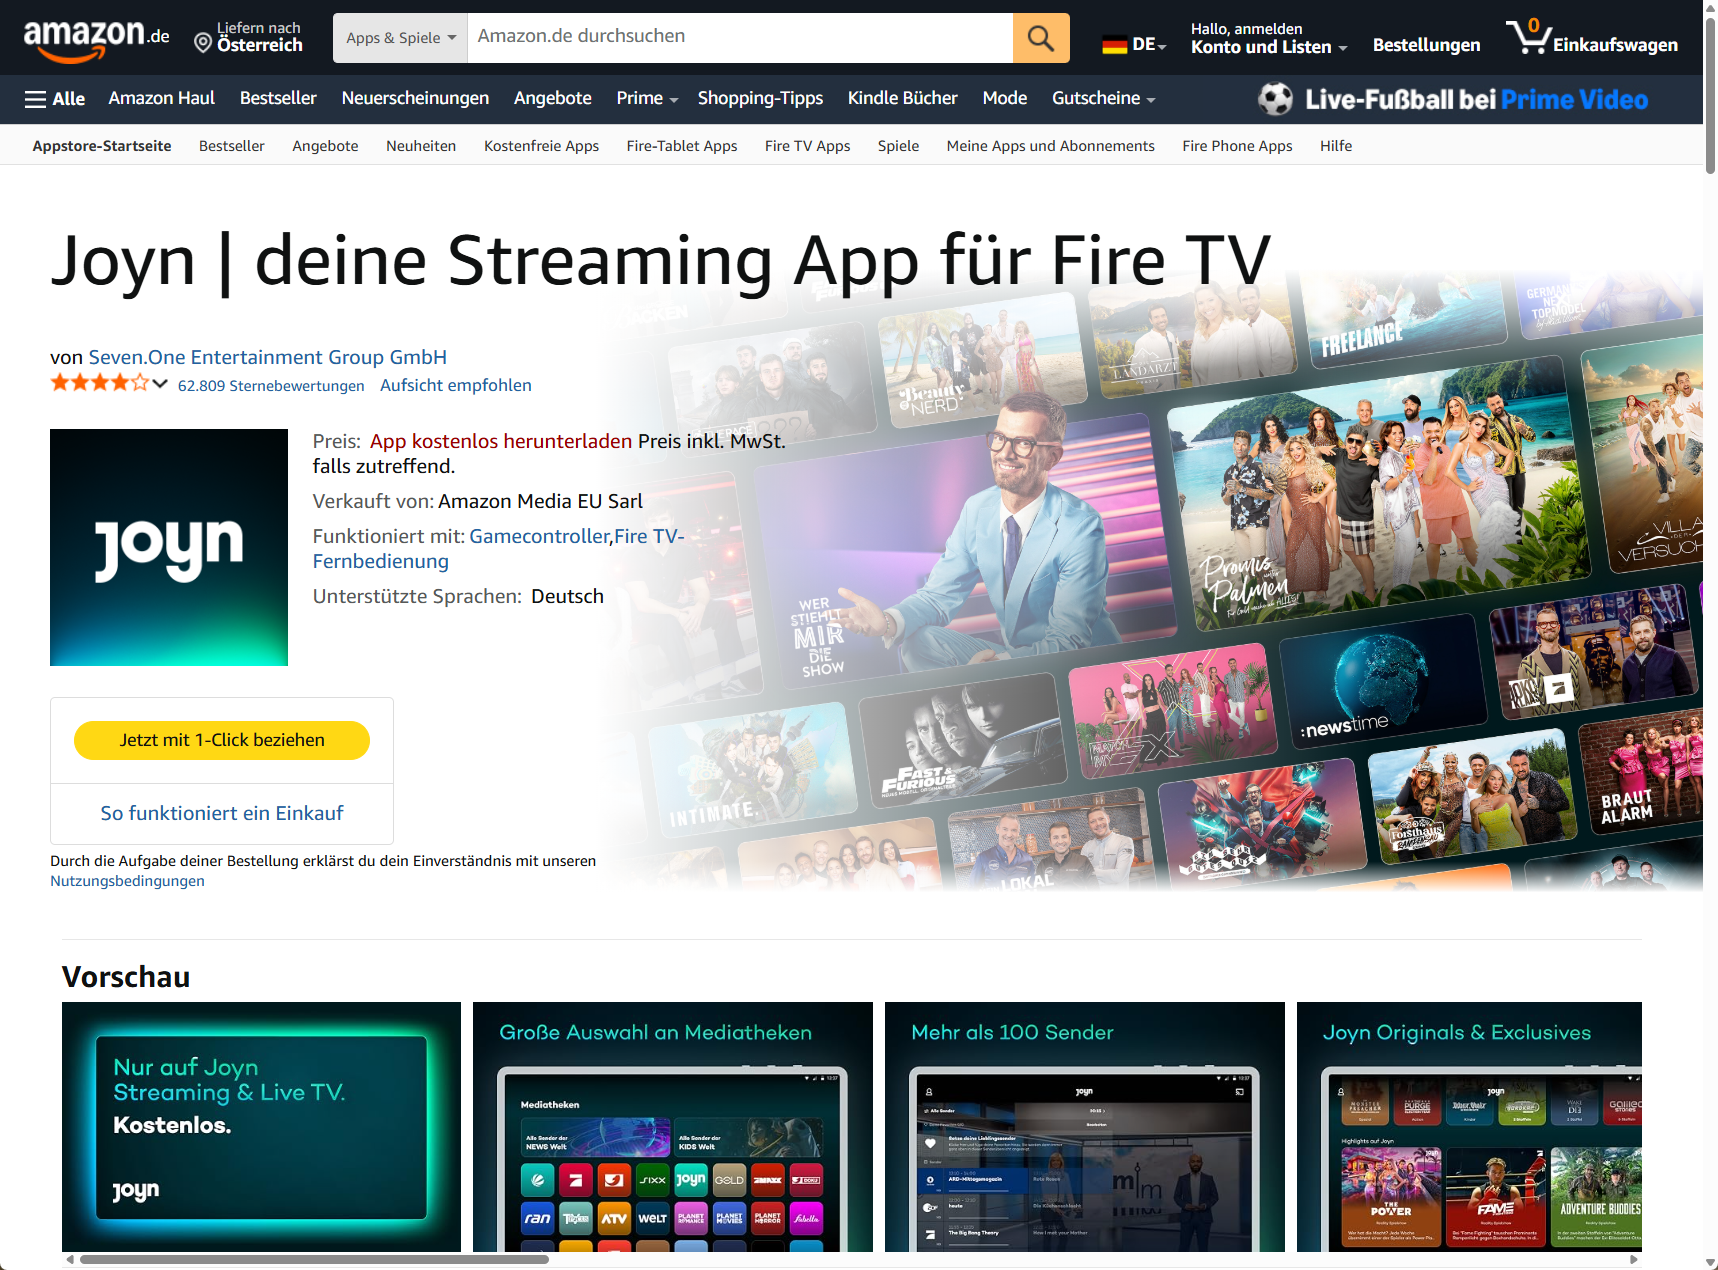Viewport: 1718px width, 1270px height.
Task: Open the Apps & Spiele search category dropdown
Action: tap(401, 38)
